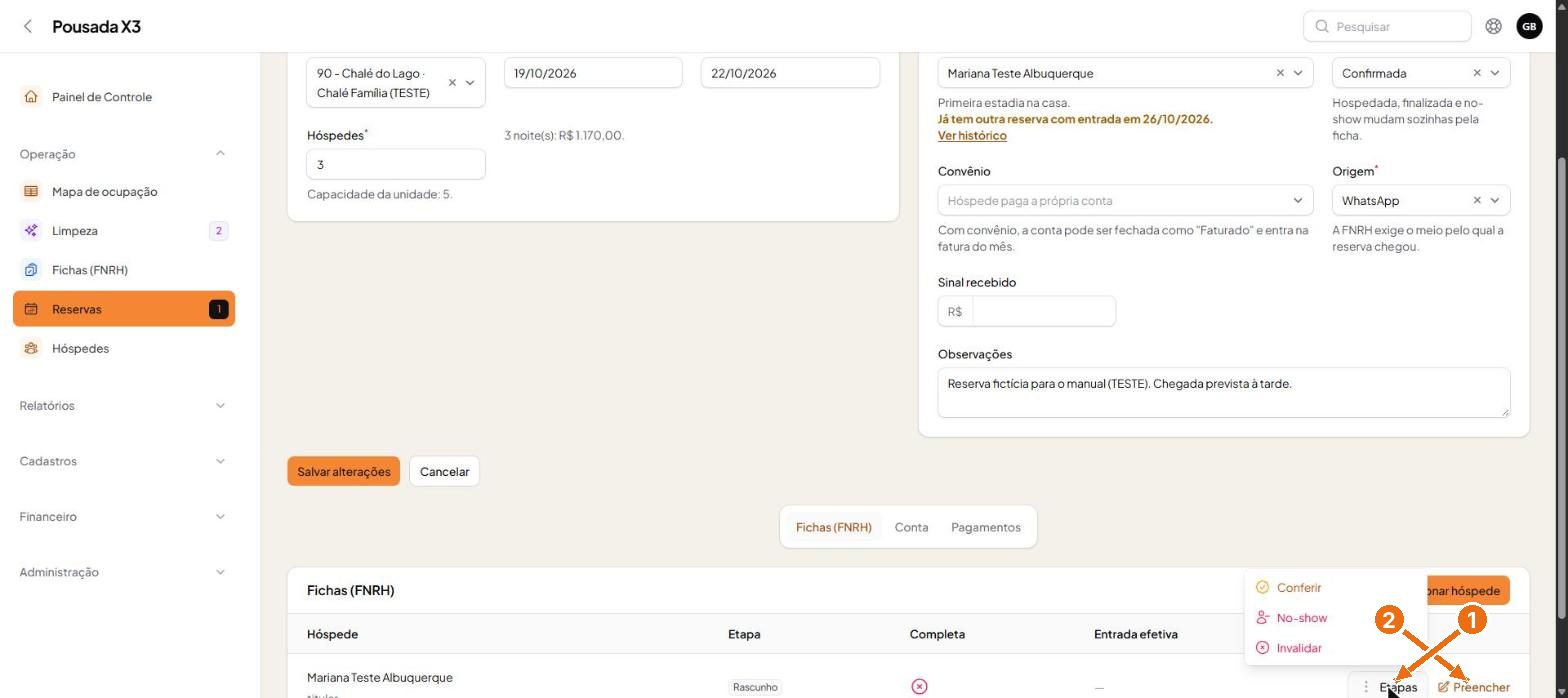Viewport: 1568px width, 698px height.
Task: Click the Hóspedes people icon
Action: [31, 348]
